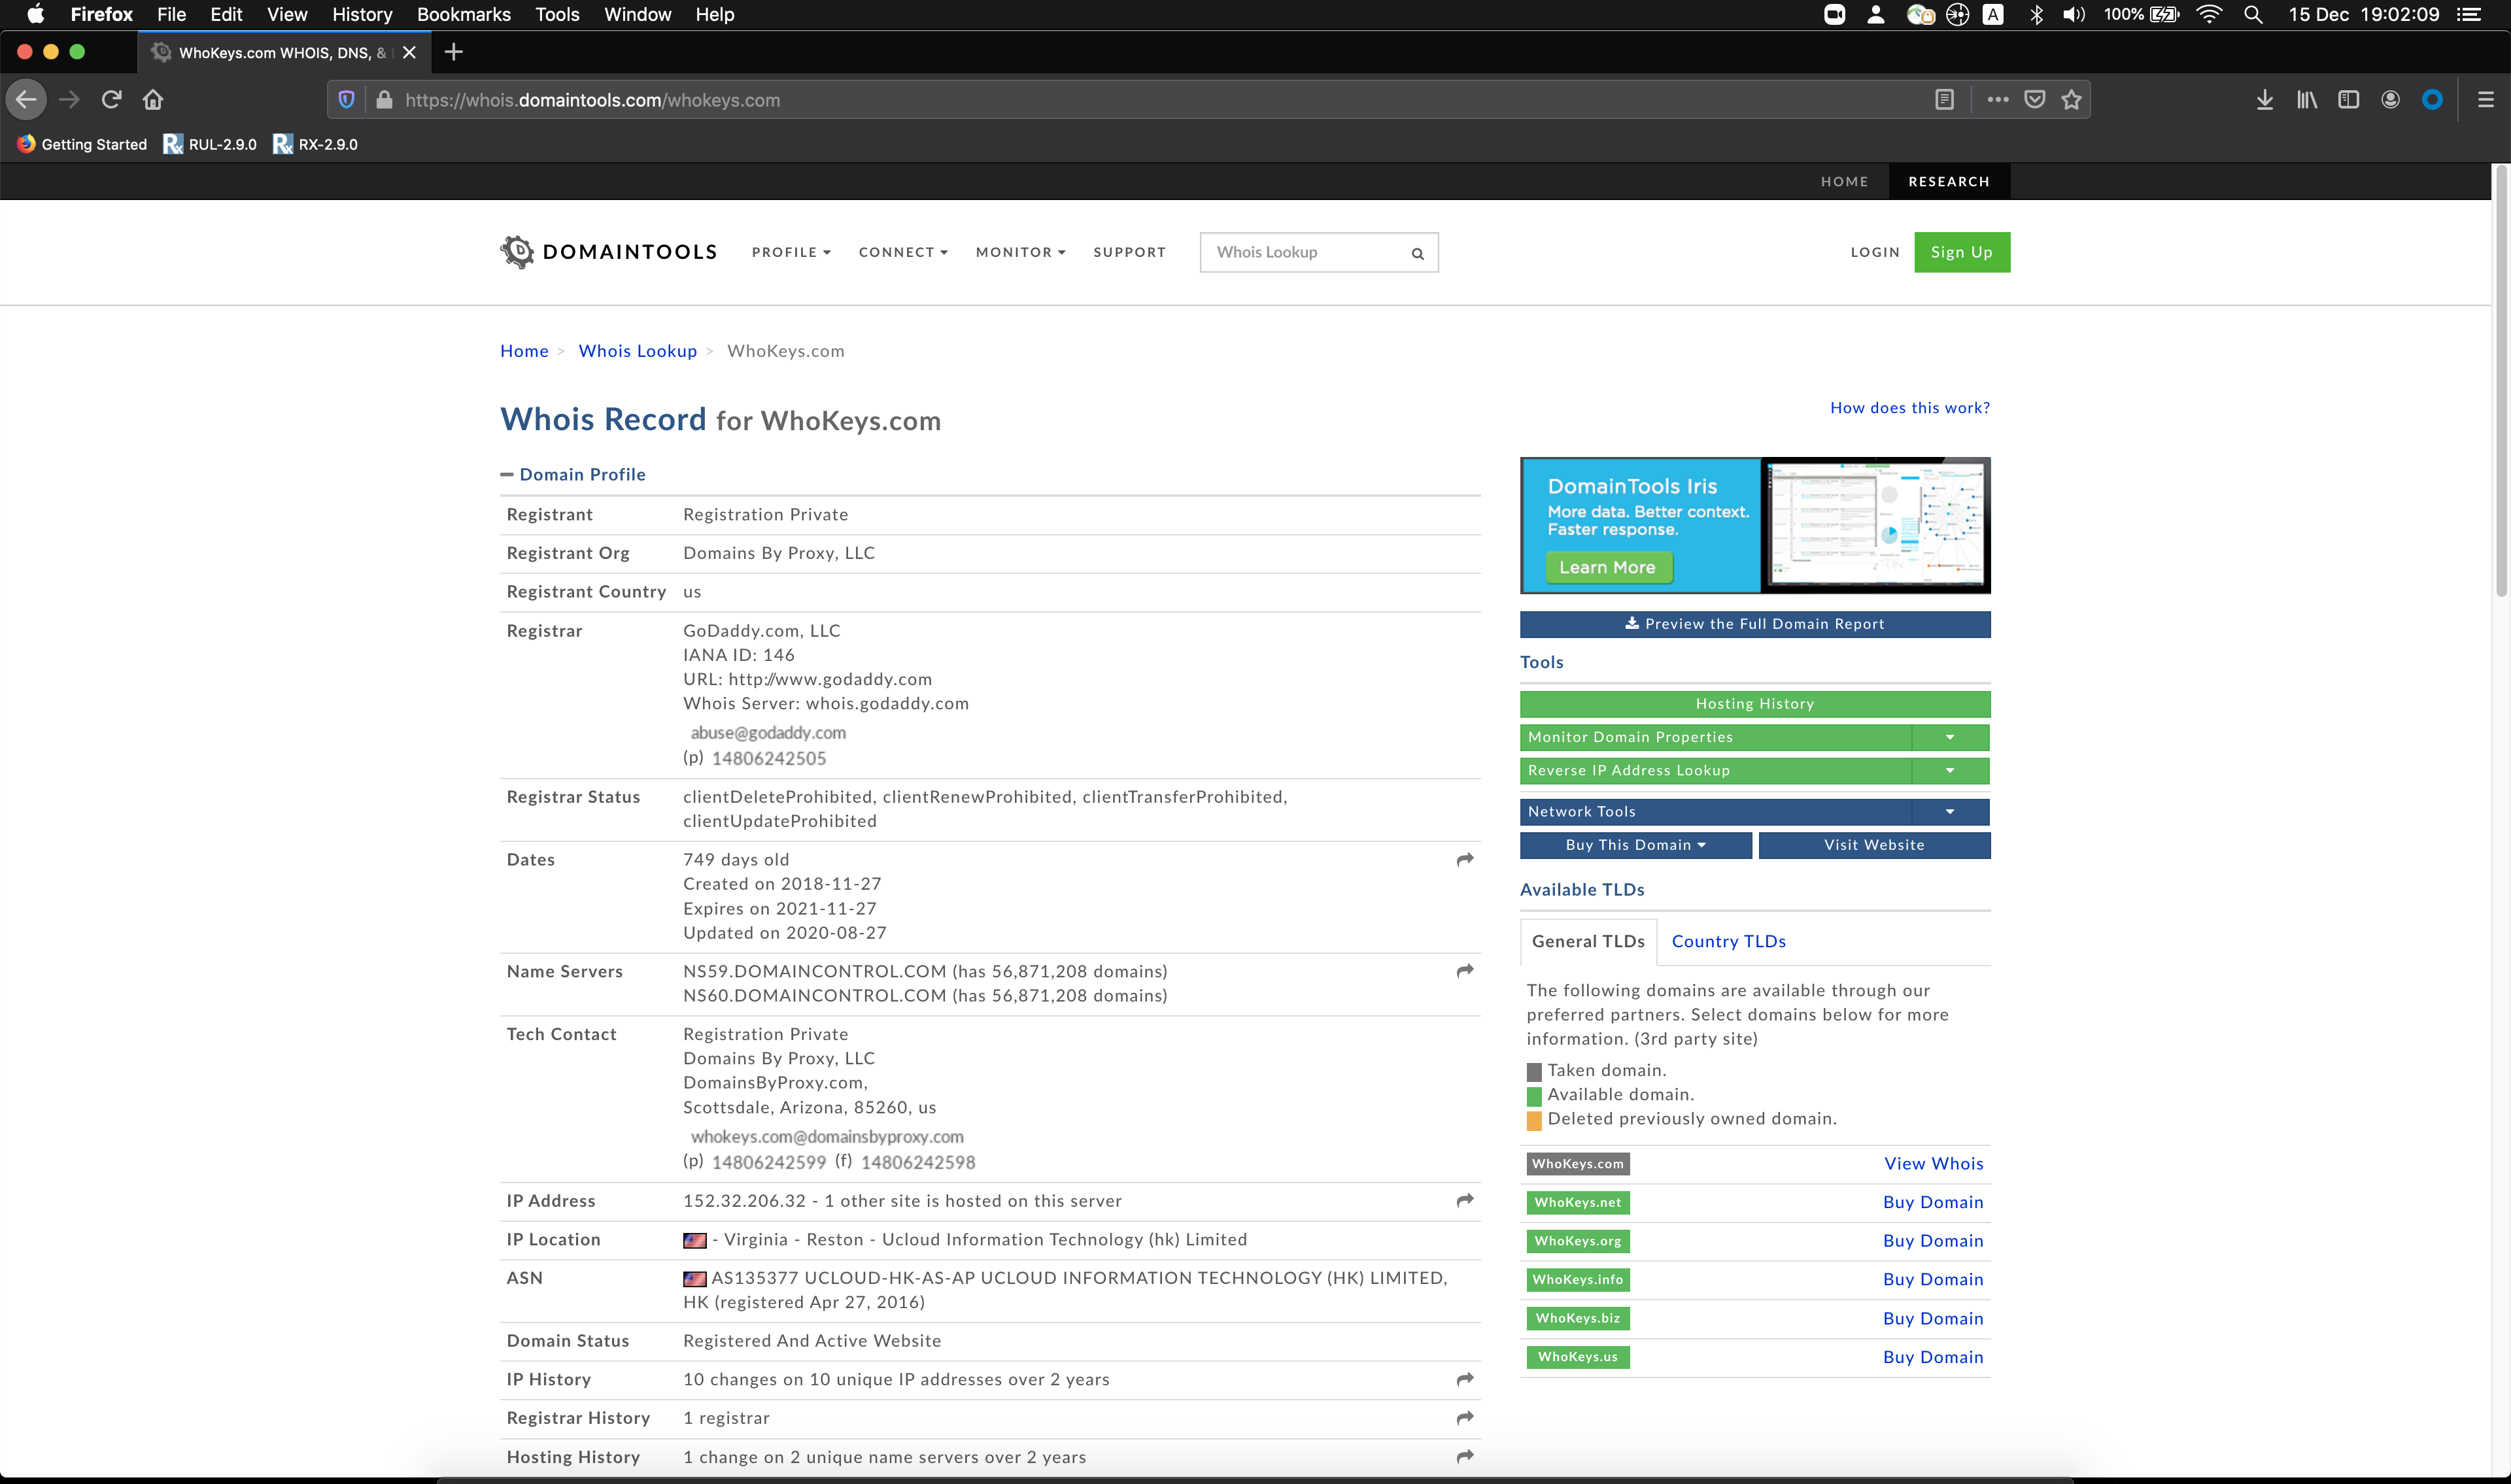Screen dimensions: 2511x1484
Task: Click the Whois Lookup search icon
Action: click(1419, 252)
